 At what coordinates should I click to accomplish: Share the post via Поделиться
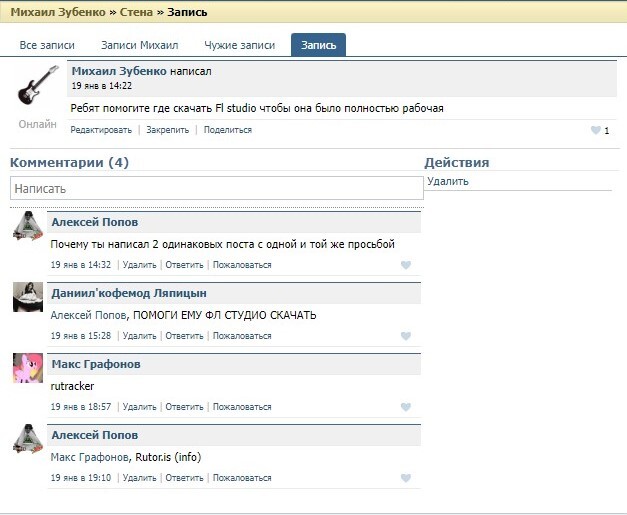tap(228, 130)
